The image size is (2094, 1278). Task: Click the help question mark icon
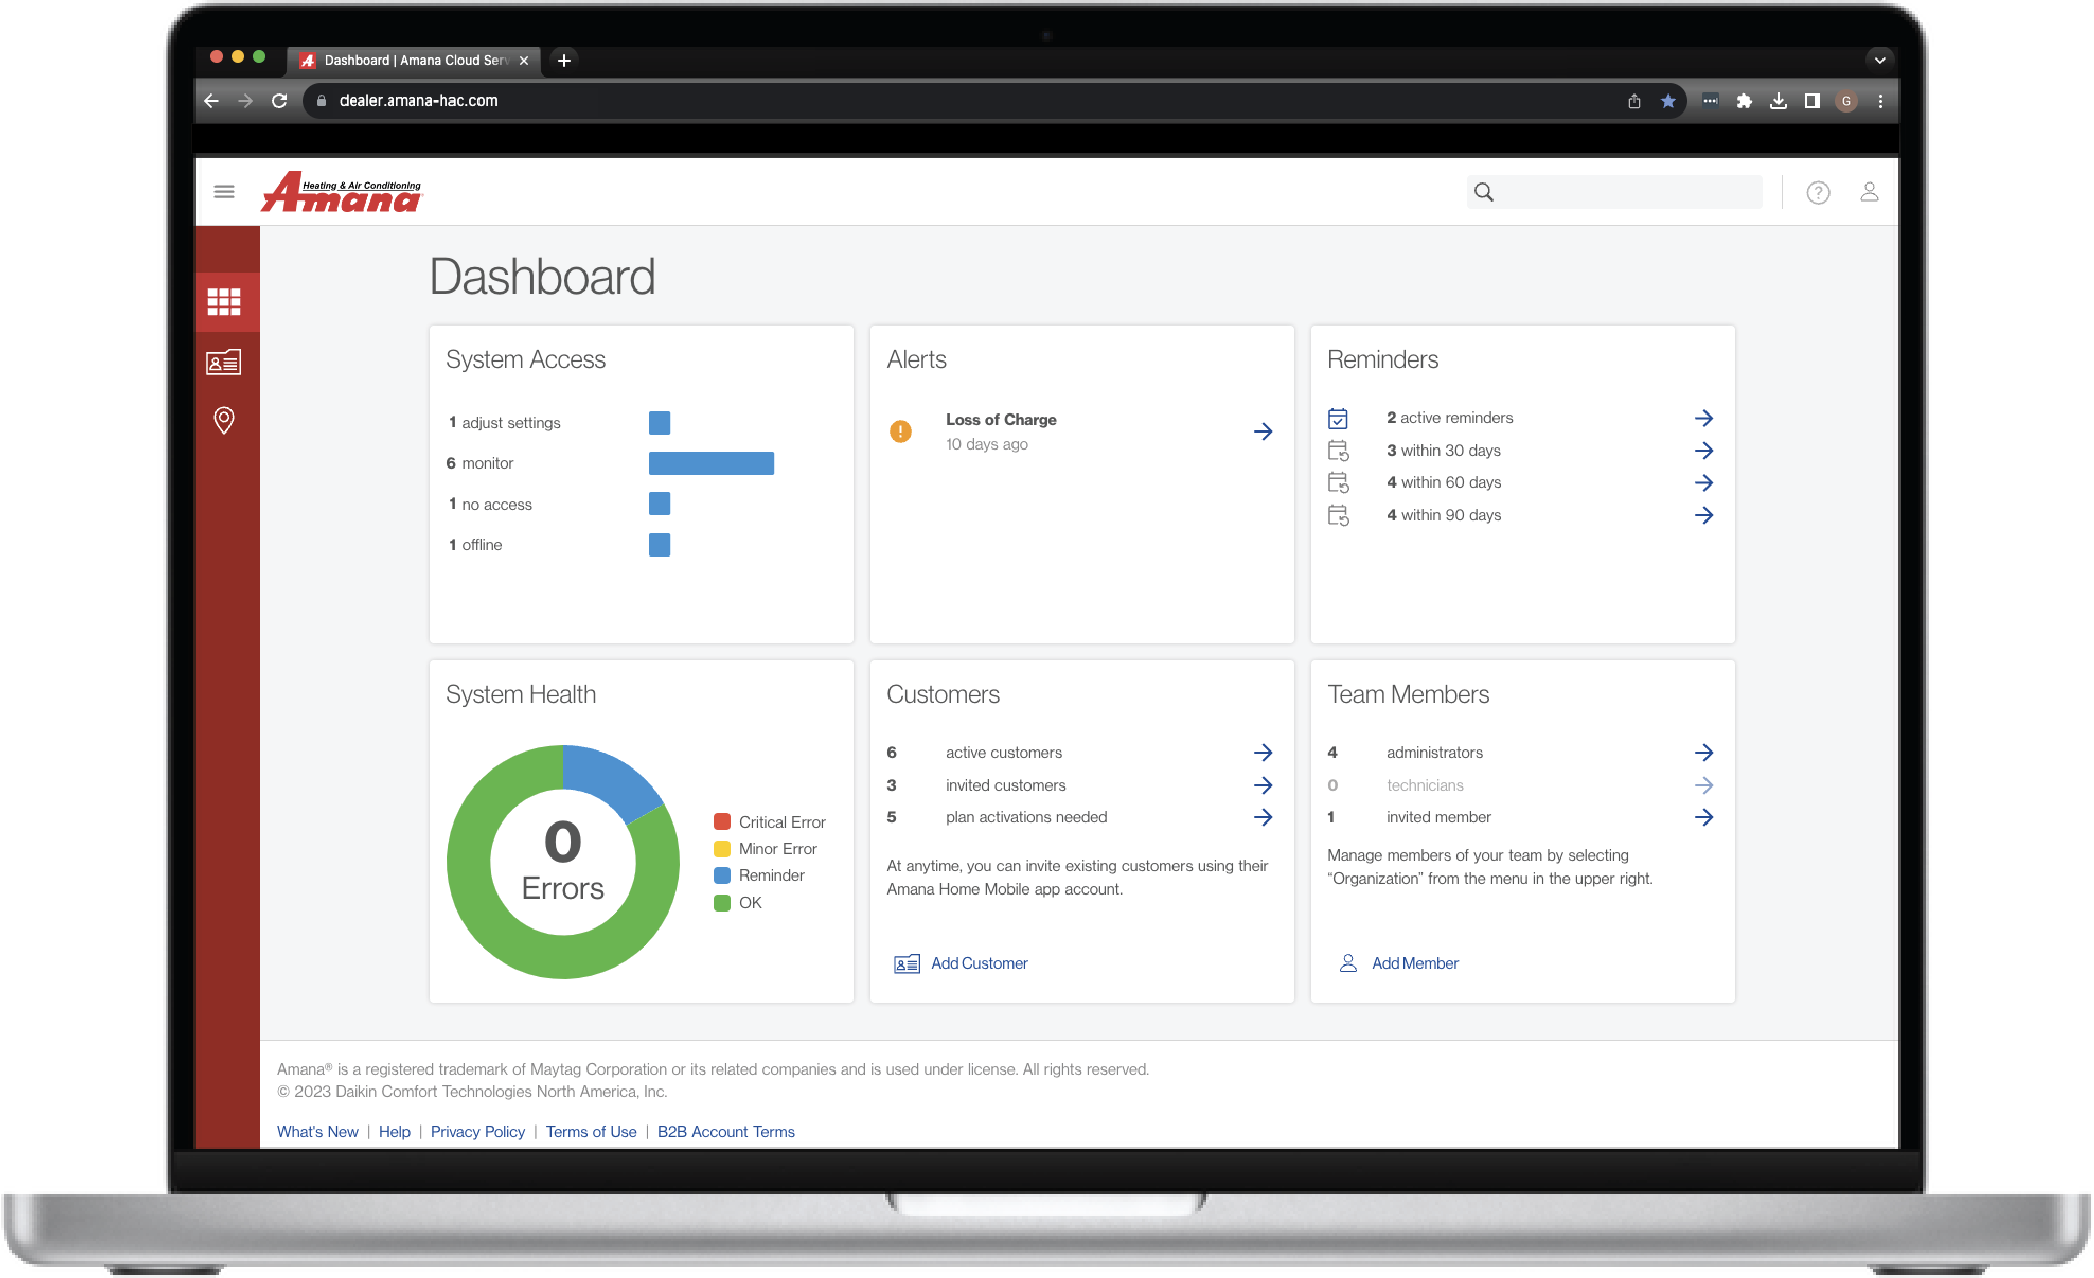1817,192
